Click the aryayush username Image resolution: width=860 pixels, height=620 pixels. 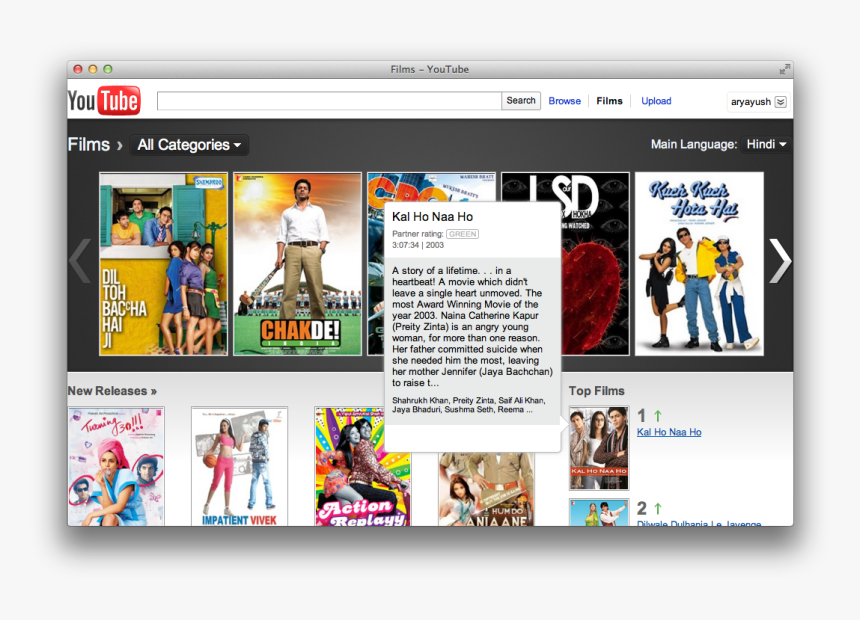[x=750, y=102]
